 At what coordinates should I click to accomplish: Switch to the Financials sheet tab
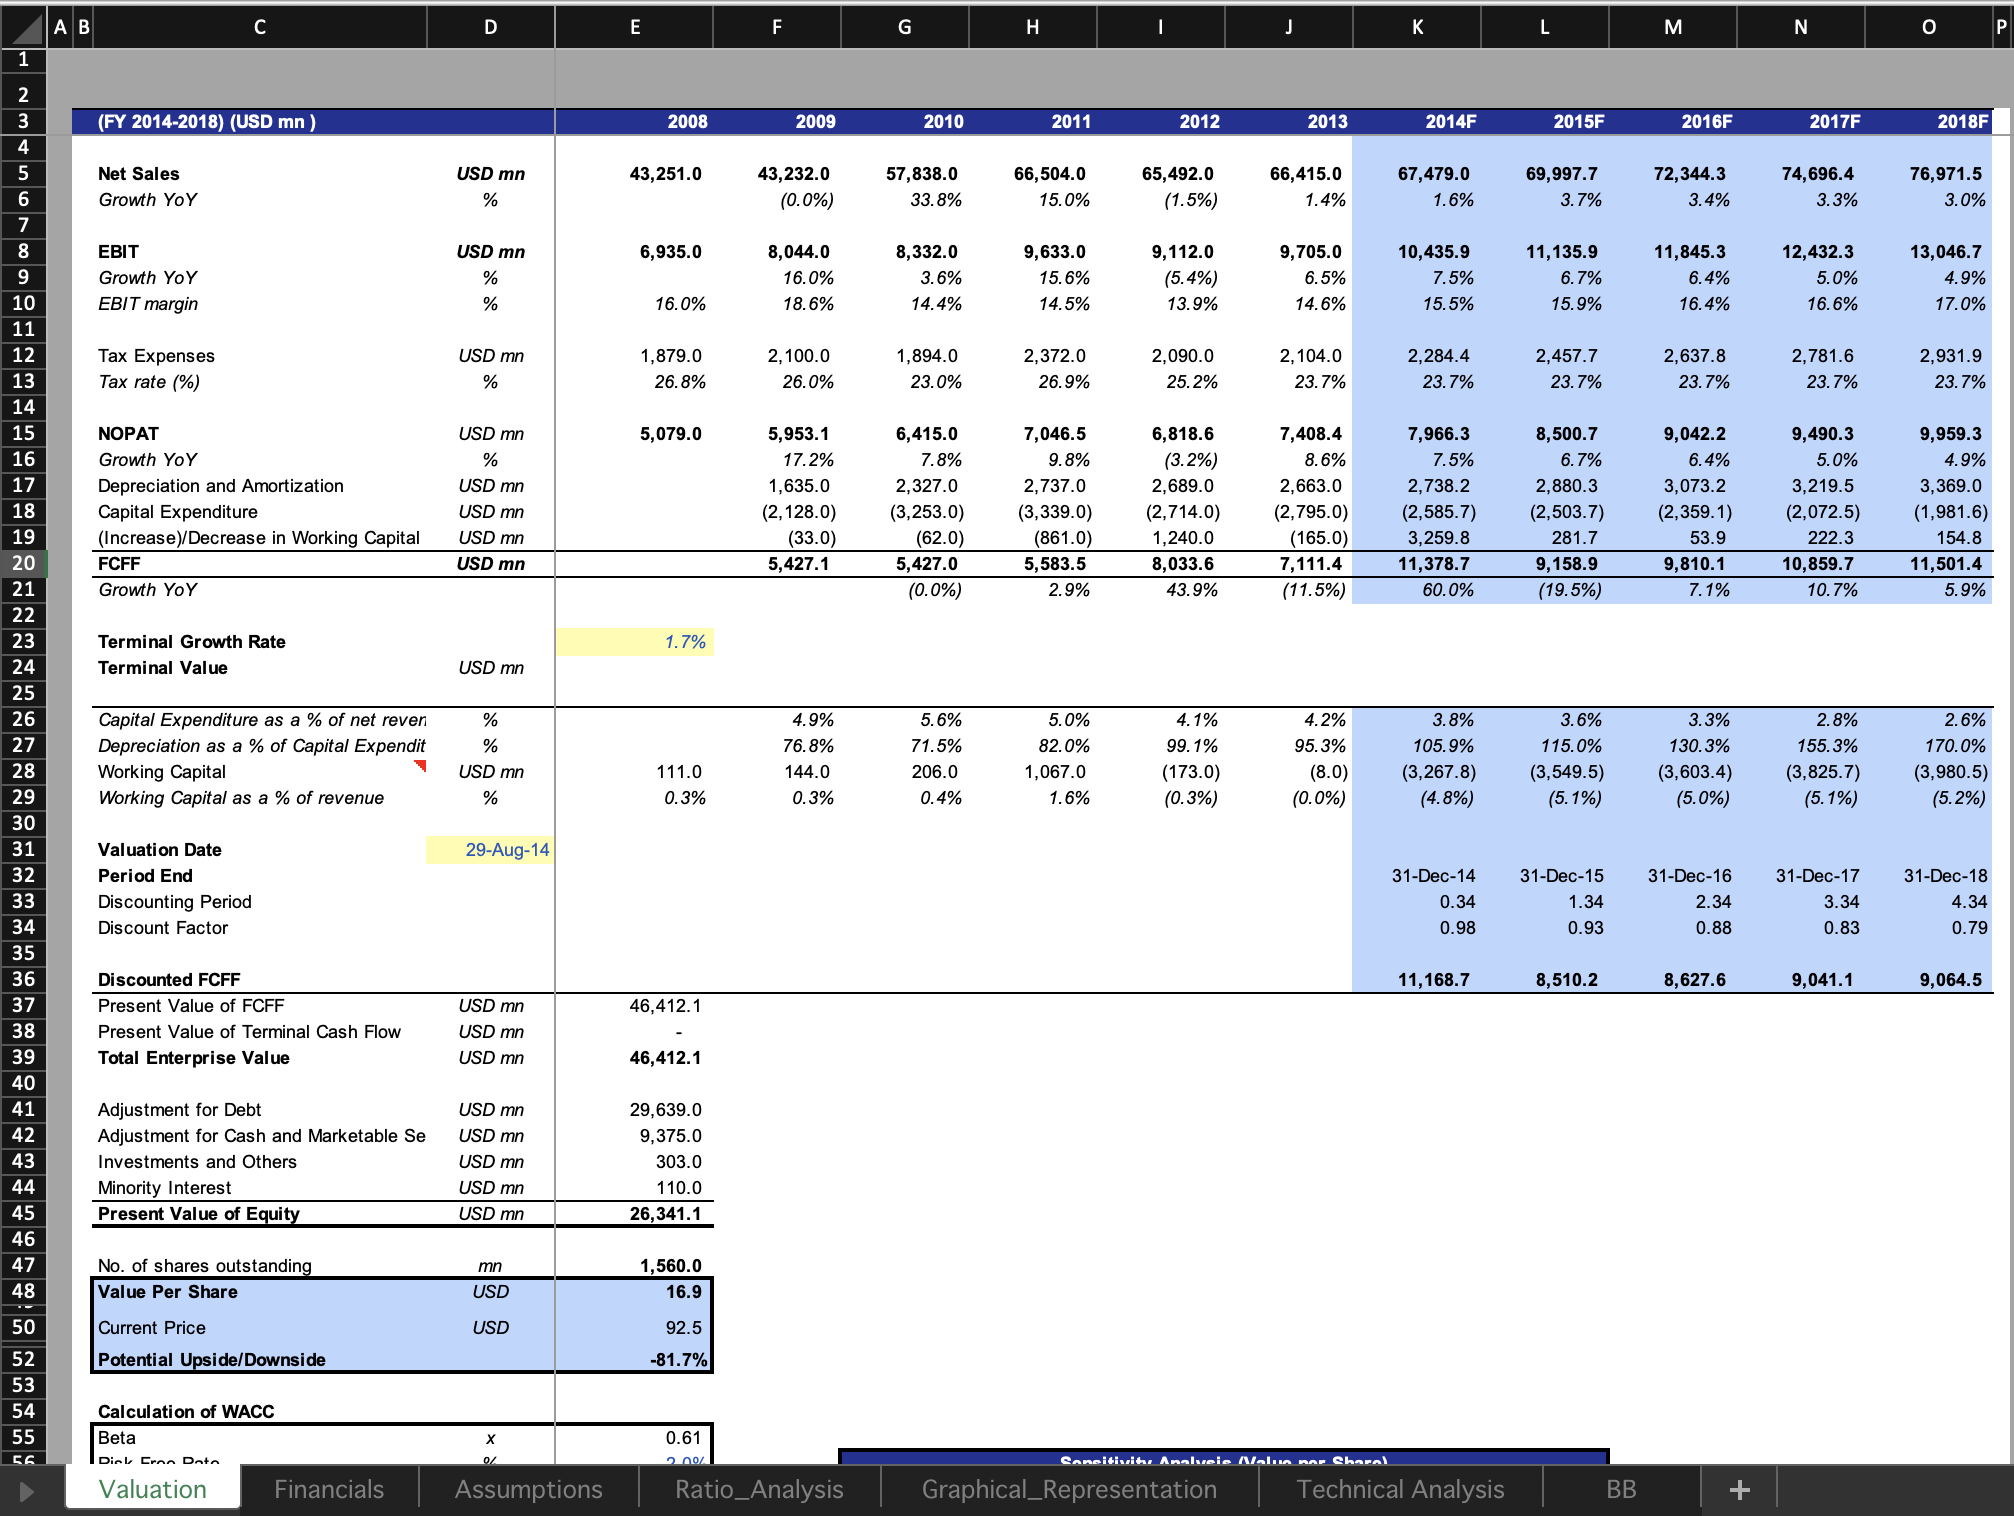328,1490
